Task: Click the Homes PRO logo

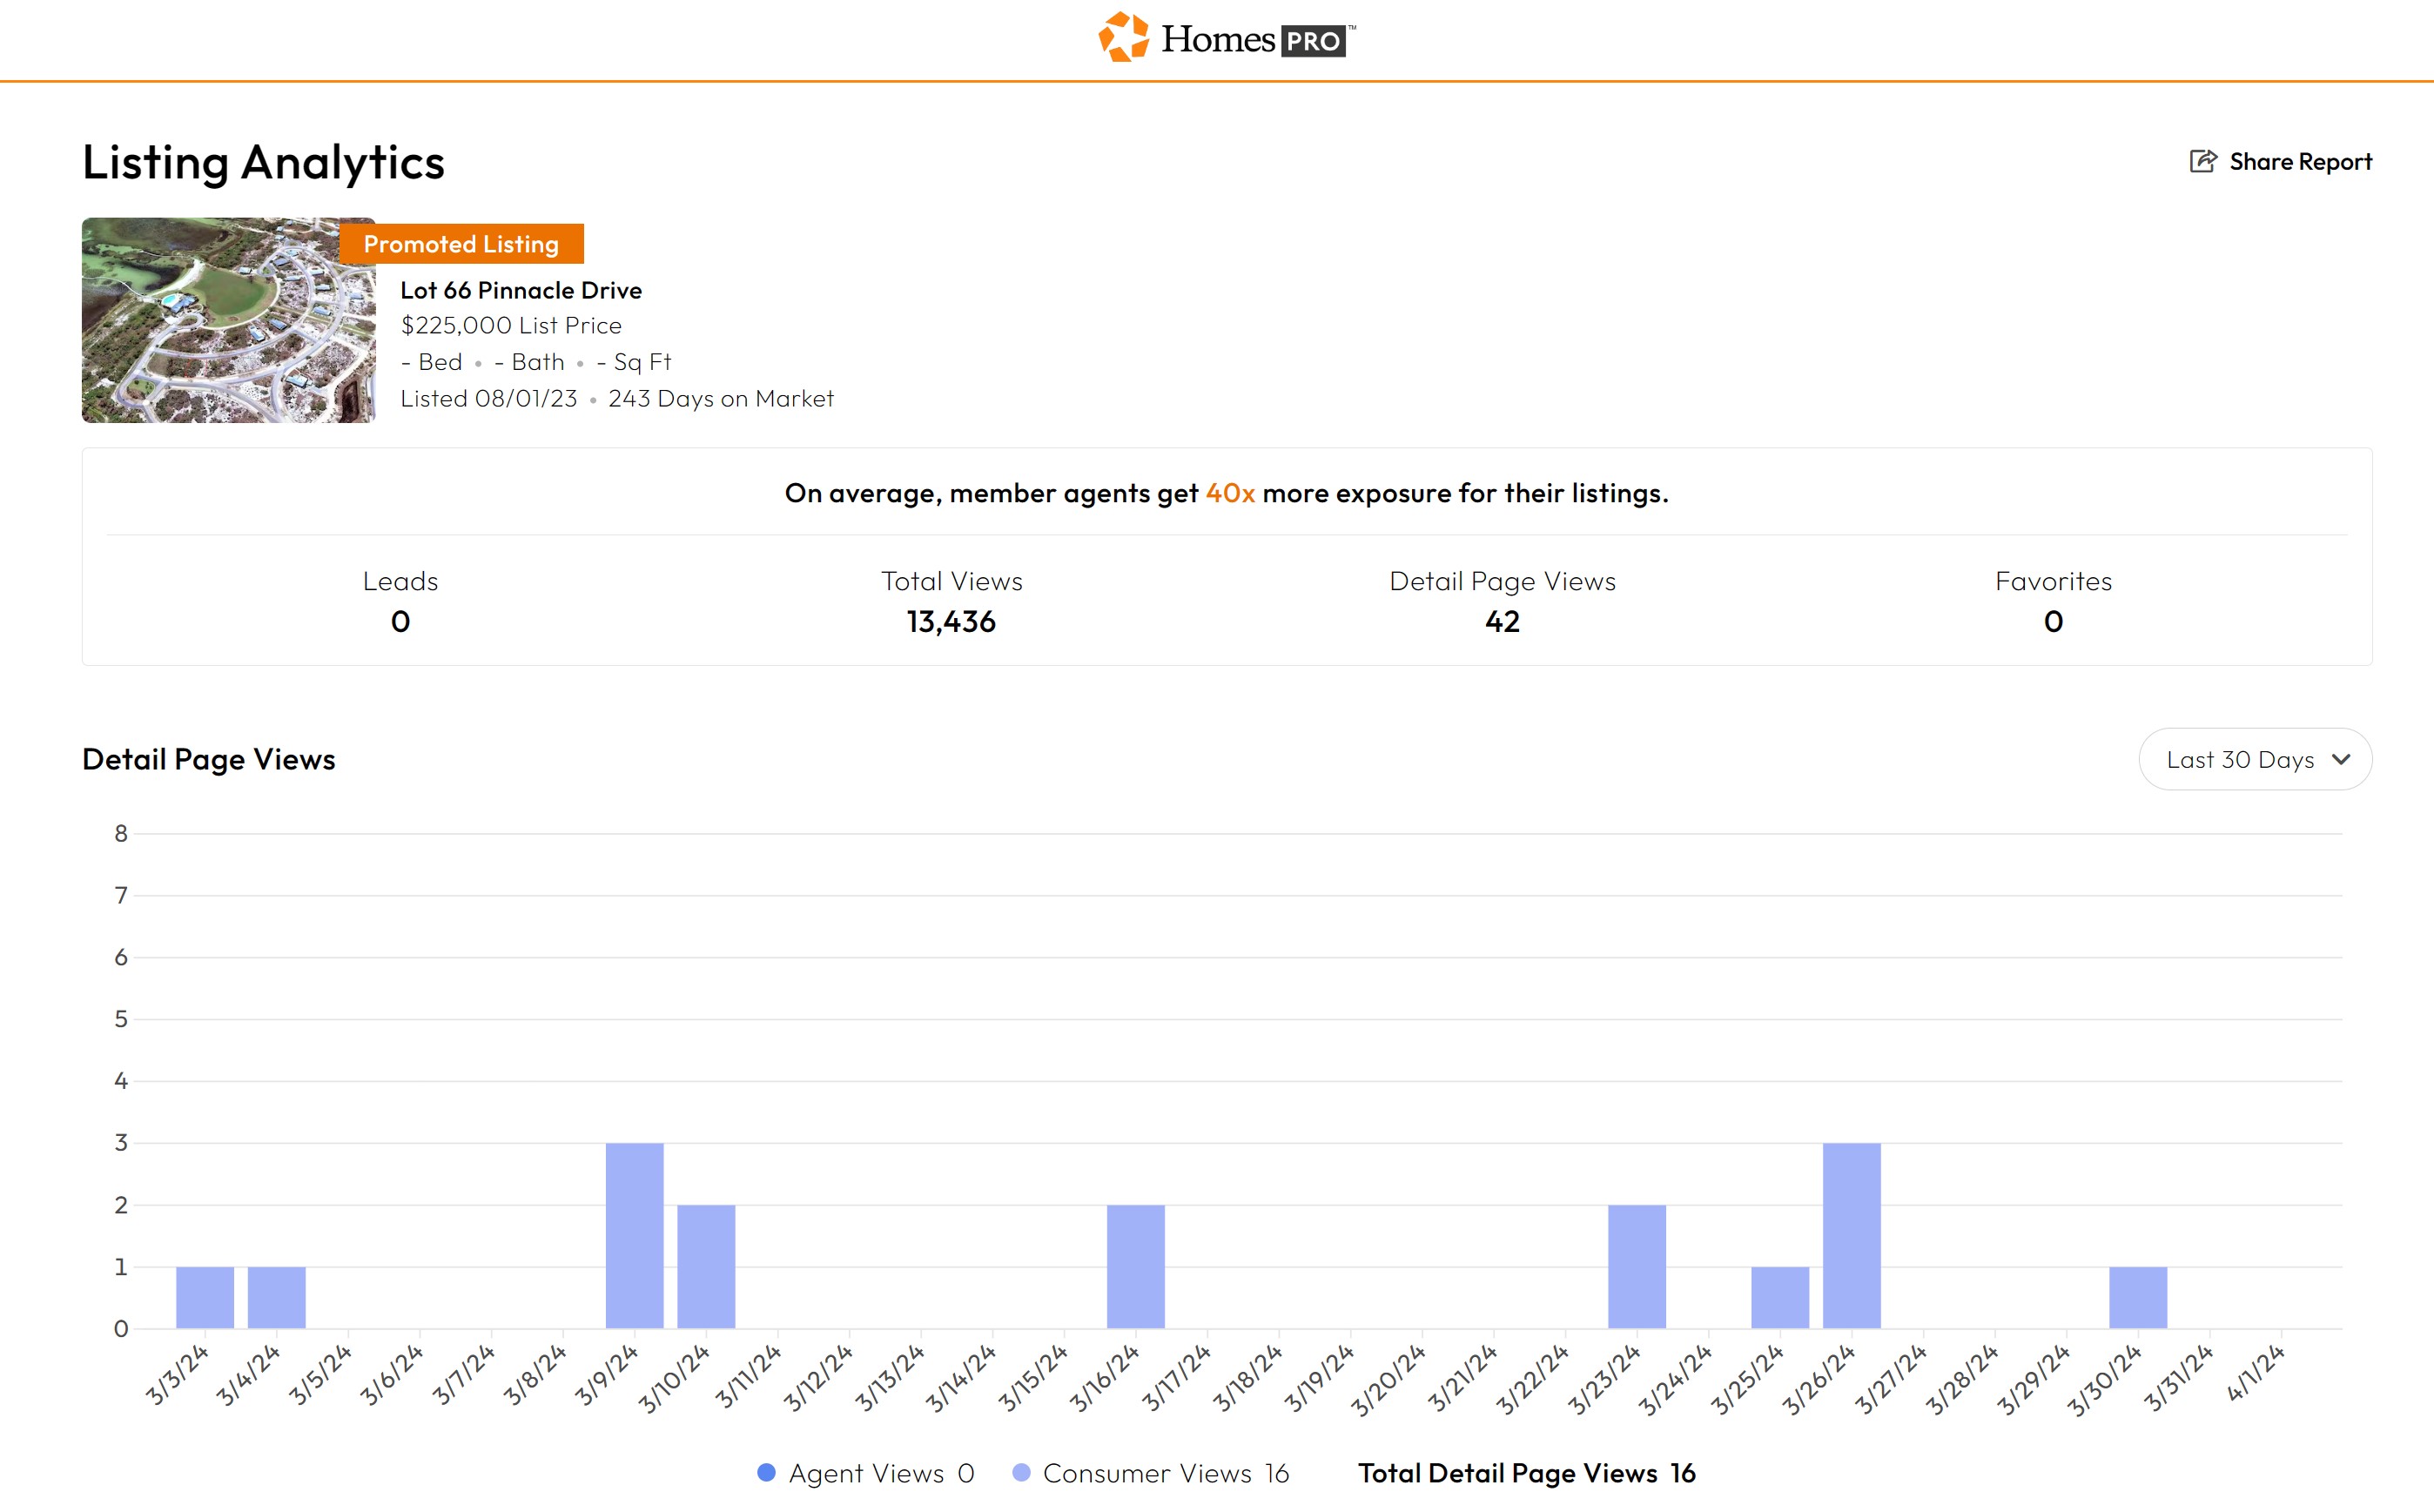Action: click(x=1227, y=38)
